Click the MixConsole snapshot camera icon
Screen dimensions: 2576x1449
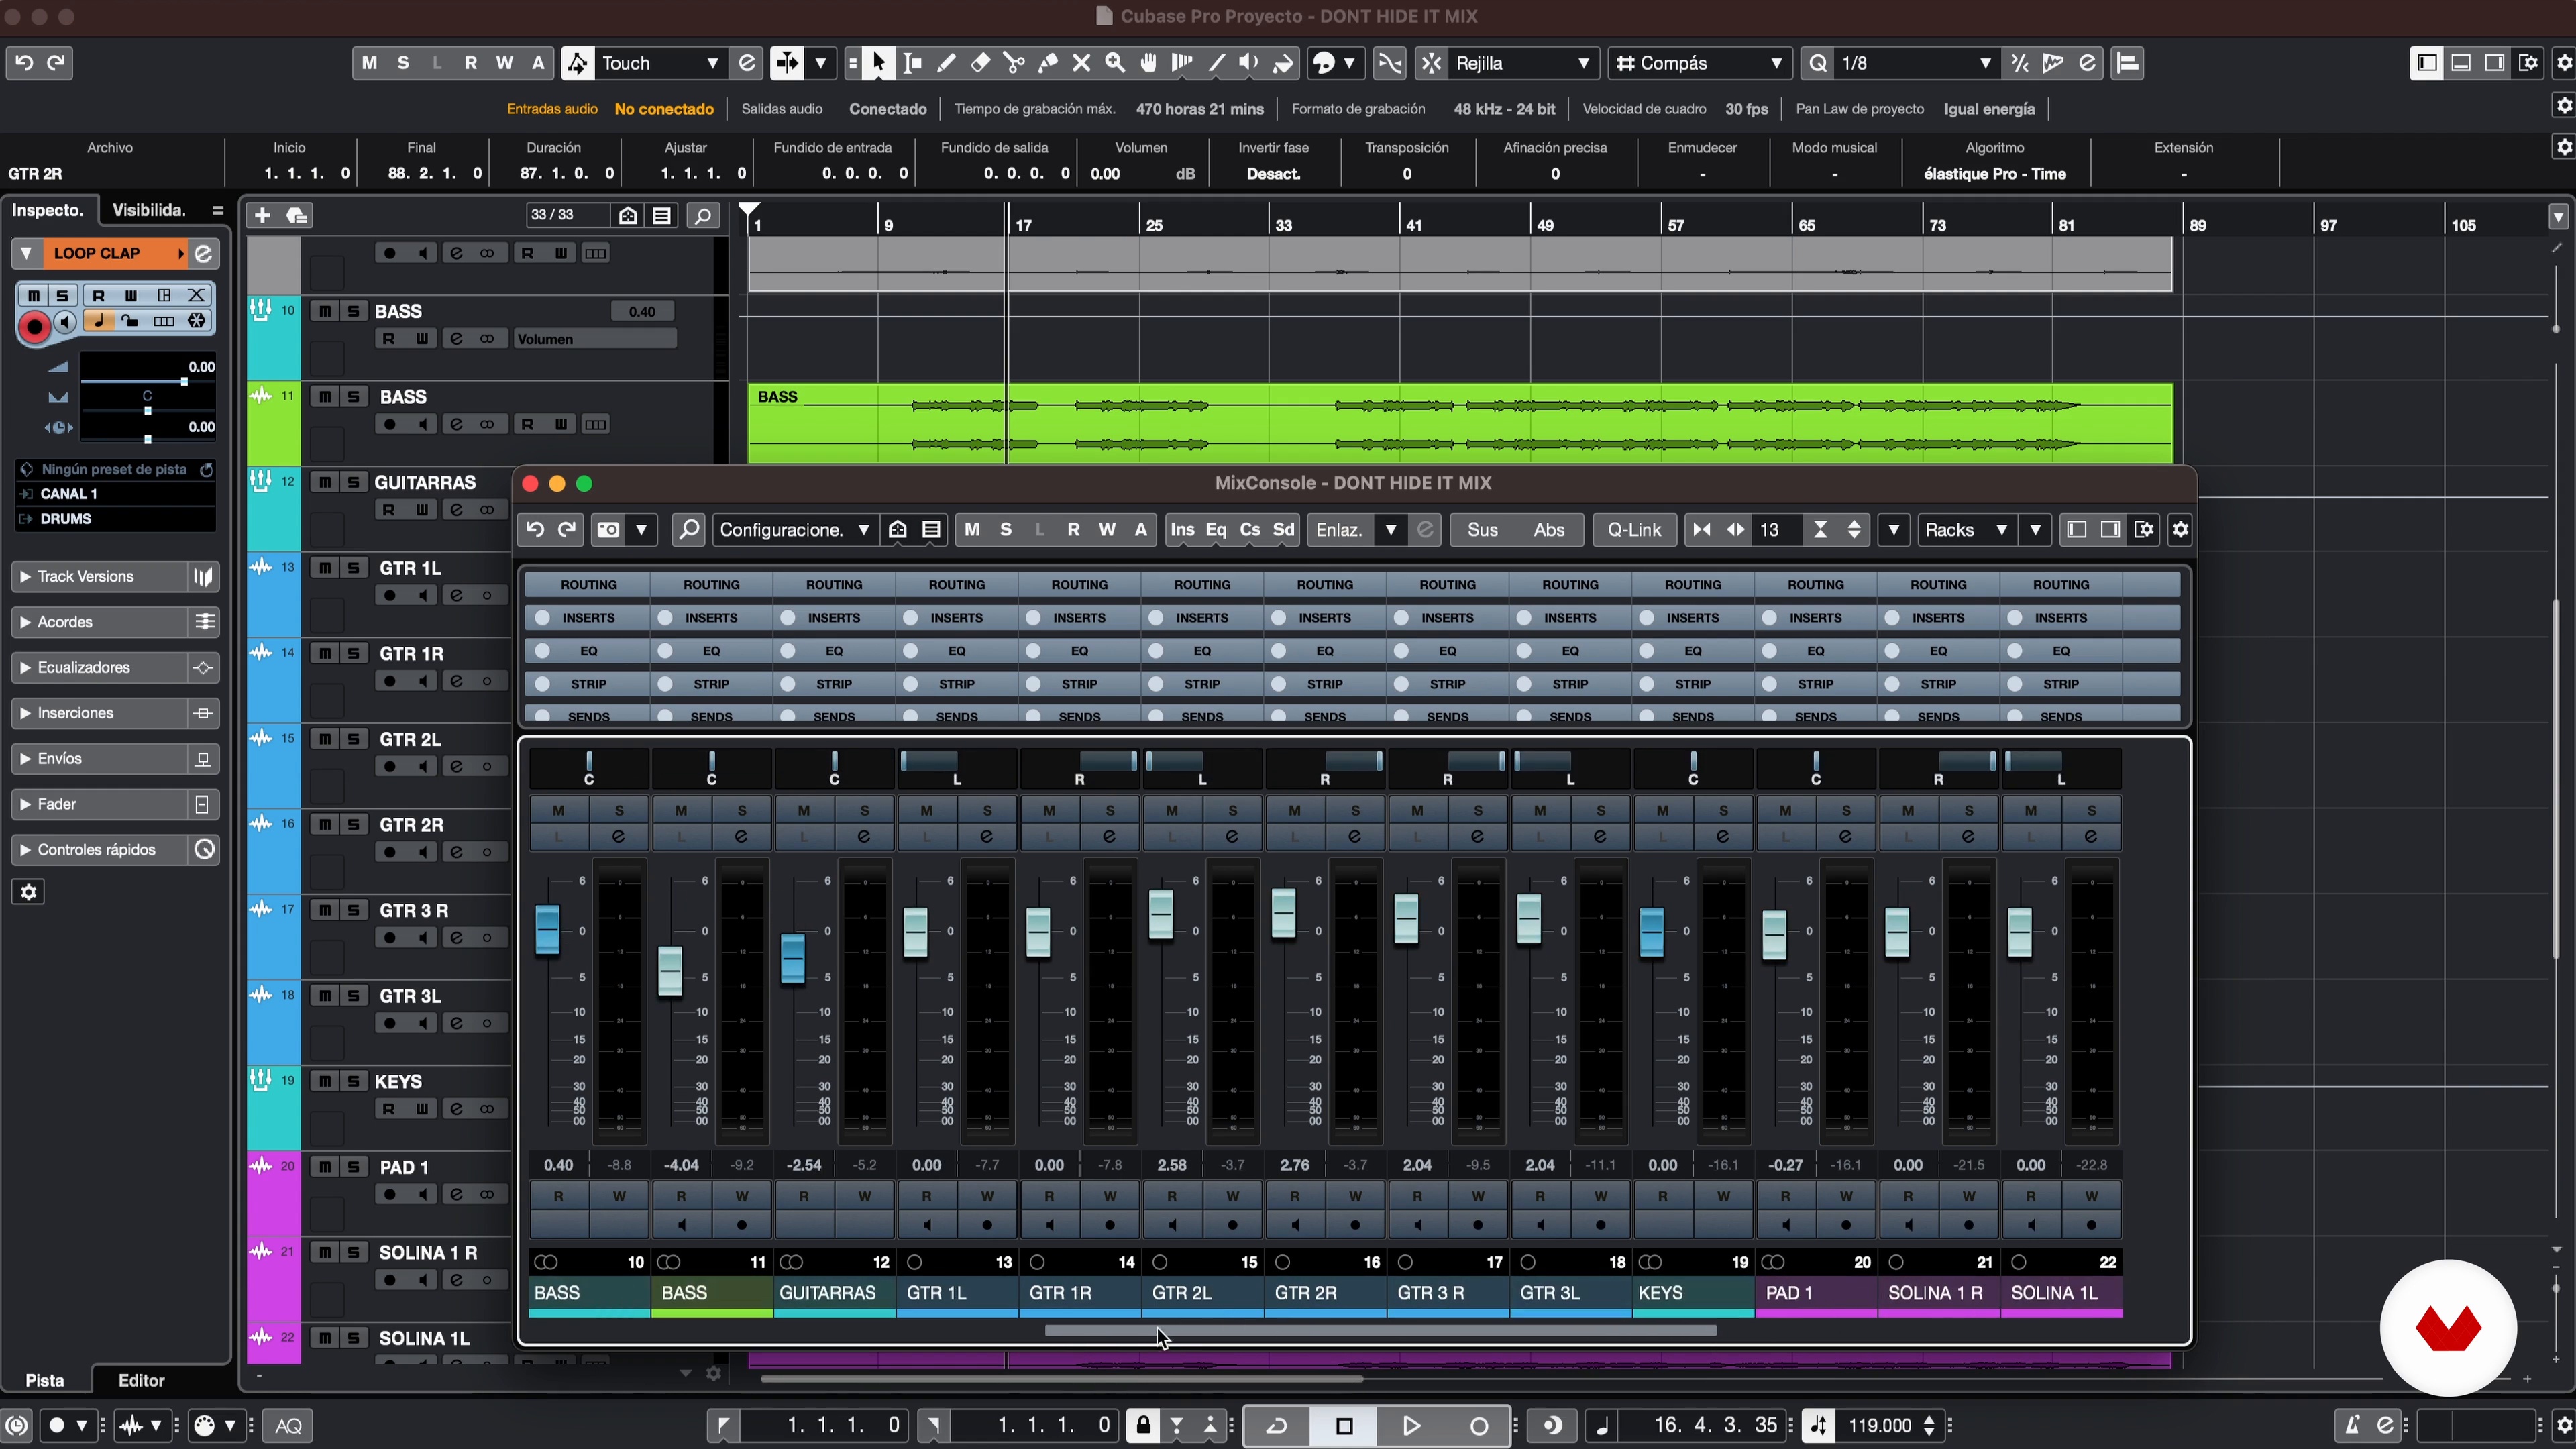(x=608, y=530)
